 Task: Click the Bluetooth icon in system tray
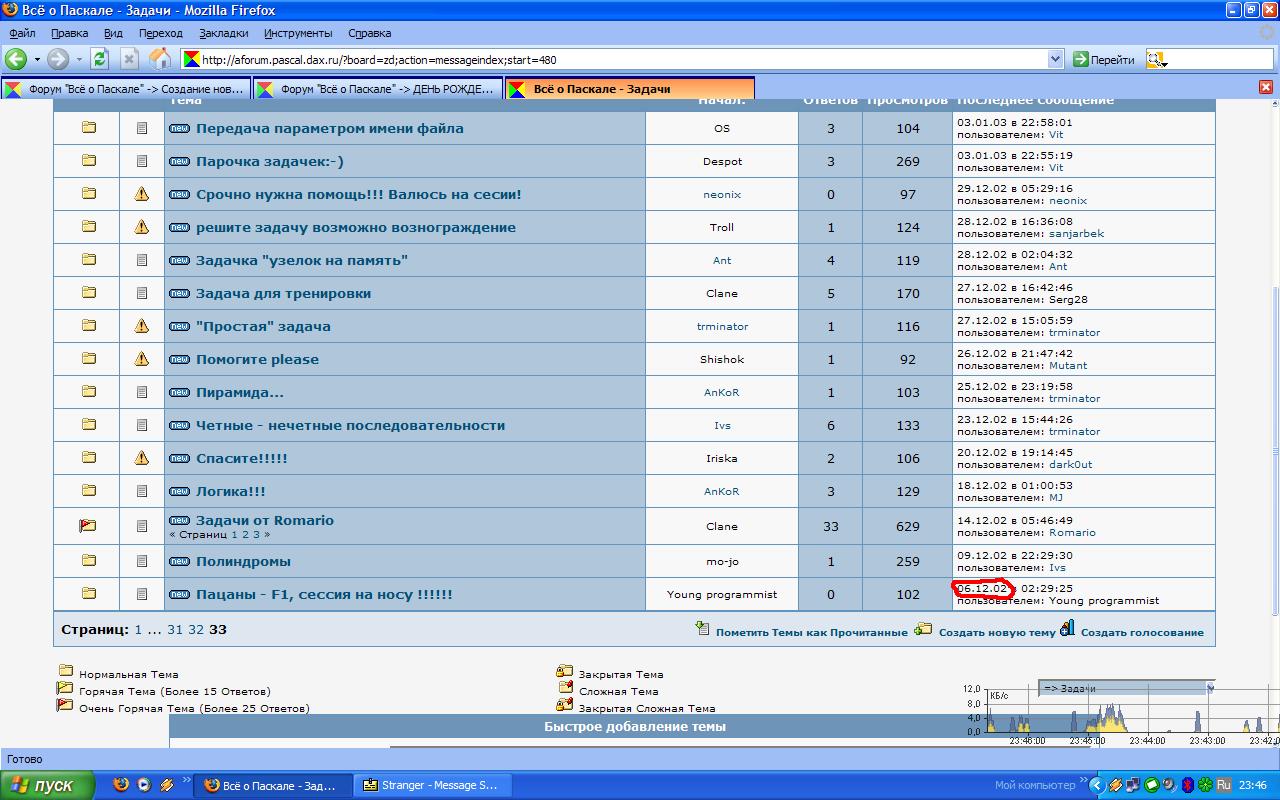1187,785
